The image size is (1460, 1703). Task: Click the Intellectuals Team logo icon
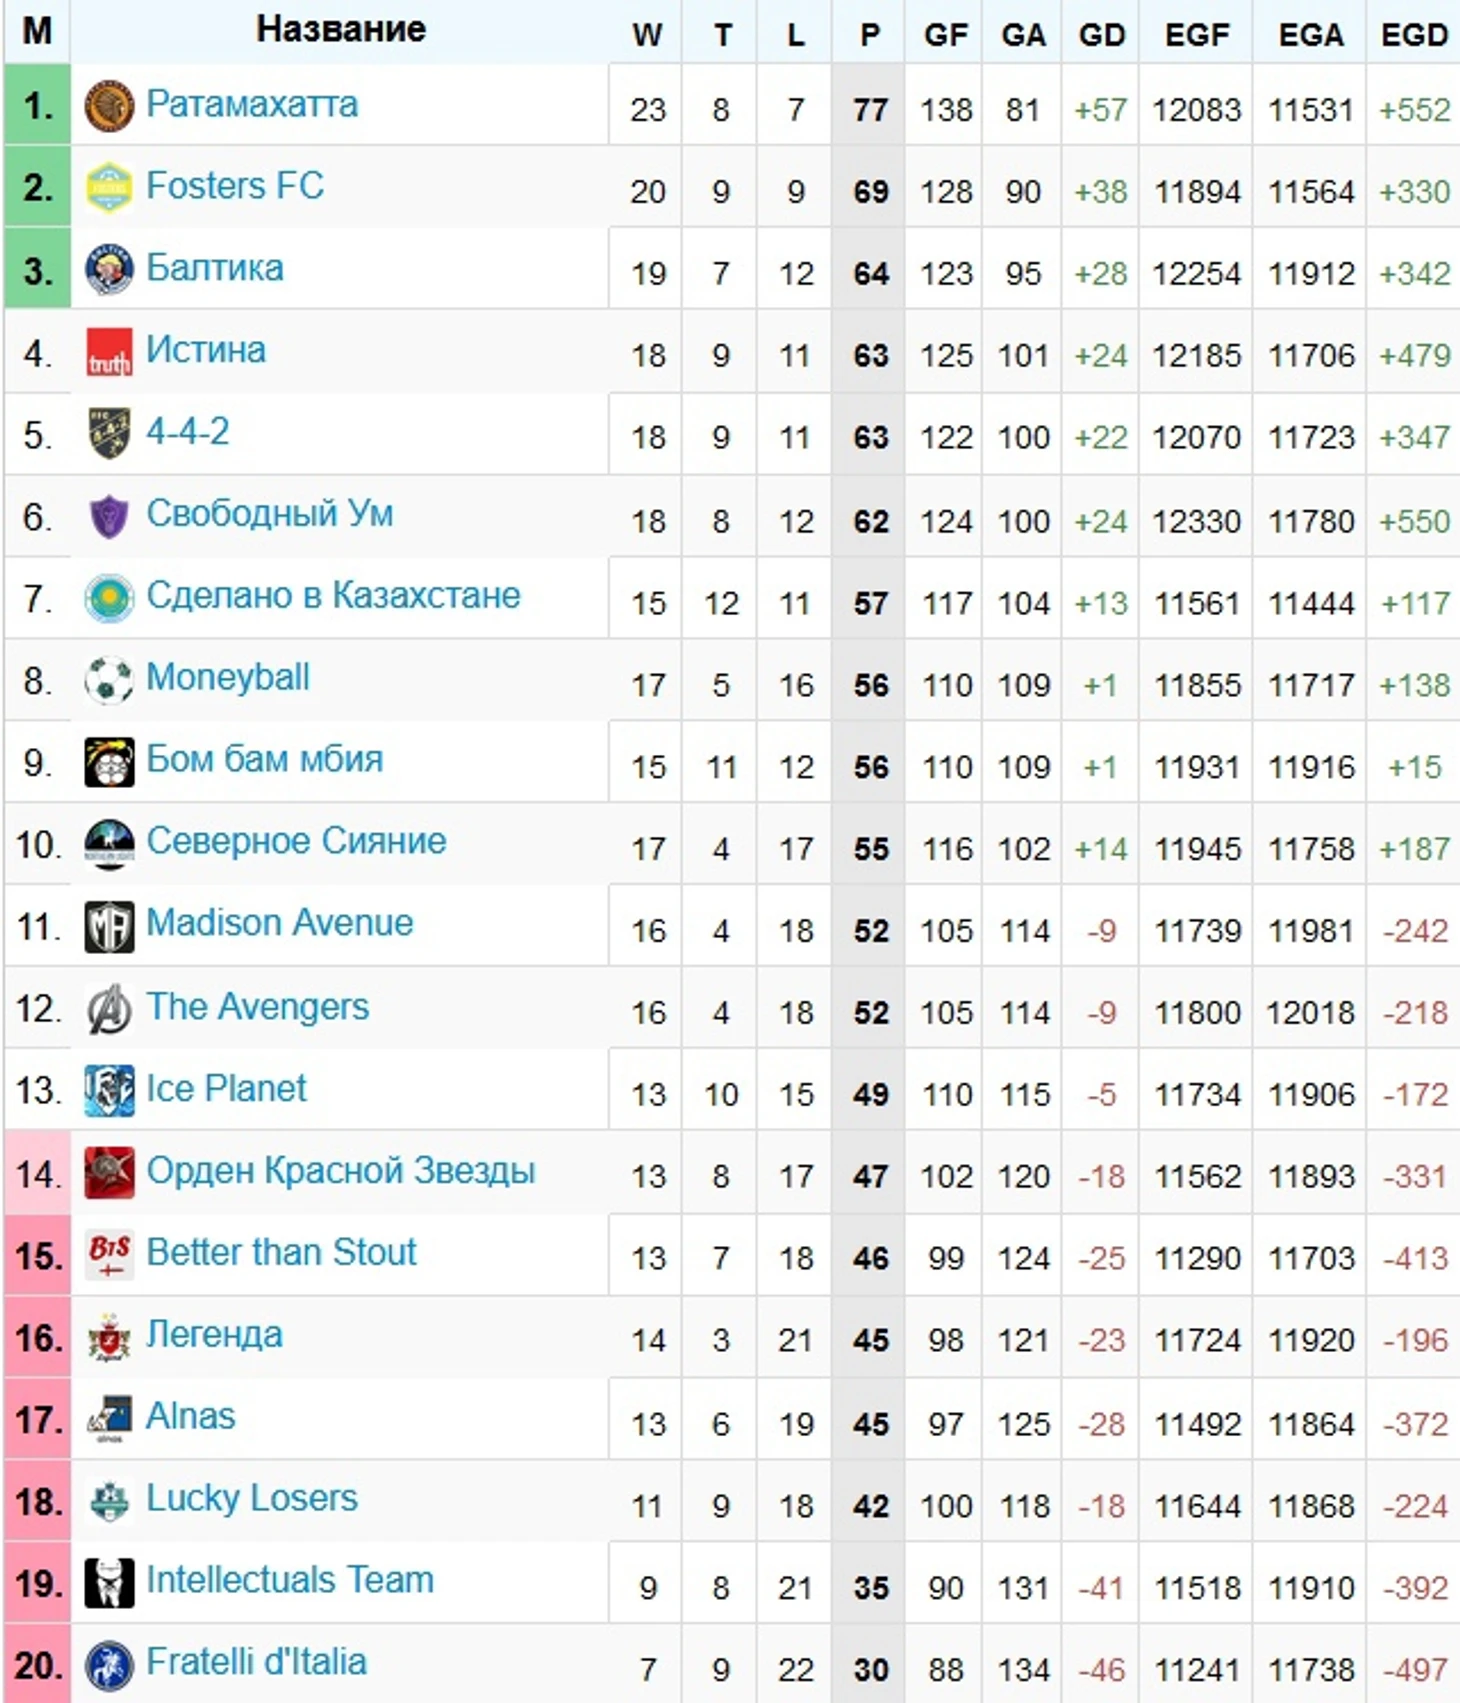pyautogui.click(x=109, y=1582)
